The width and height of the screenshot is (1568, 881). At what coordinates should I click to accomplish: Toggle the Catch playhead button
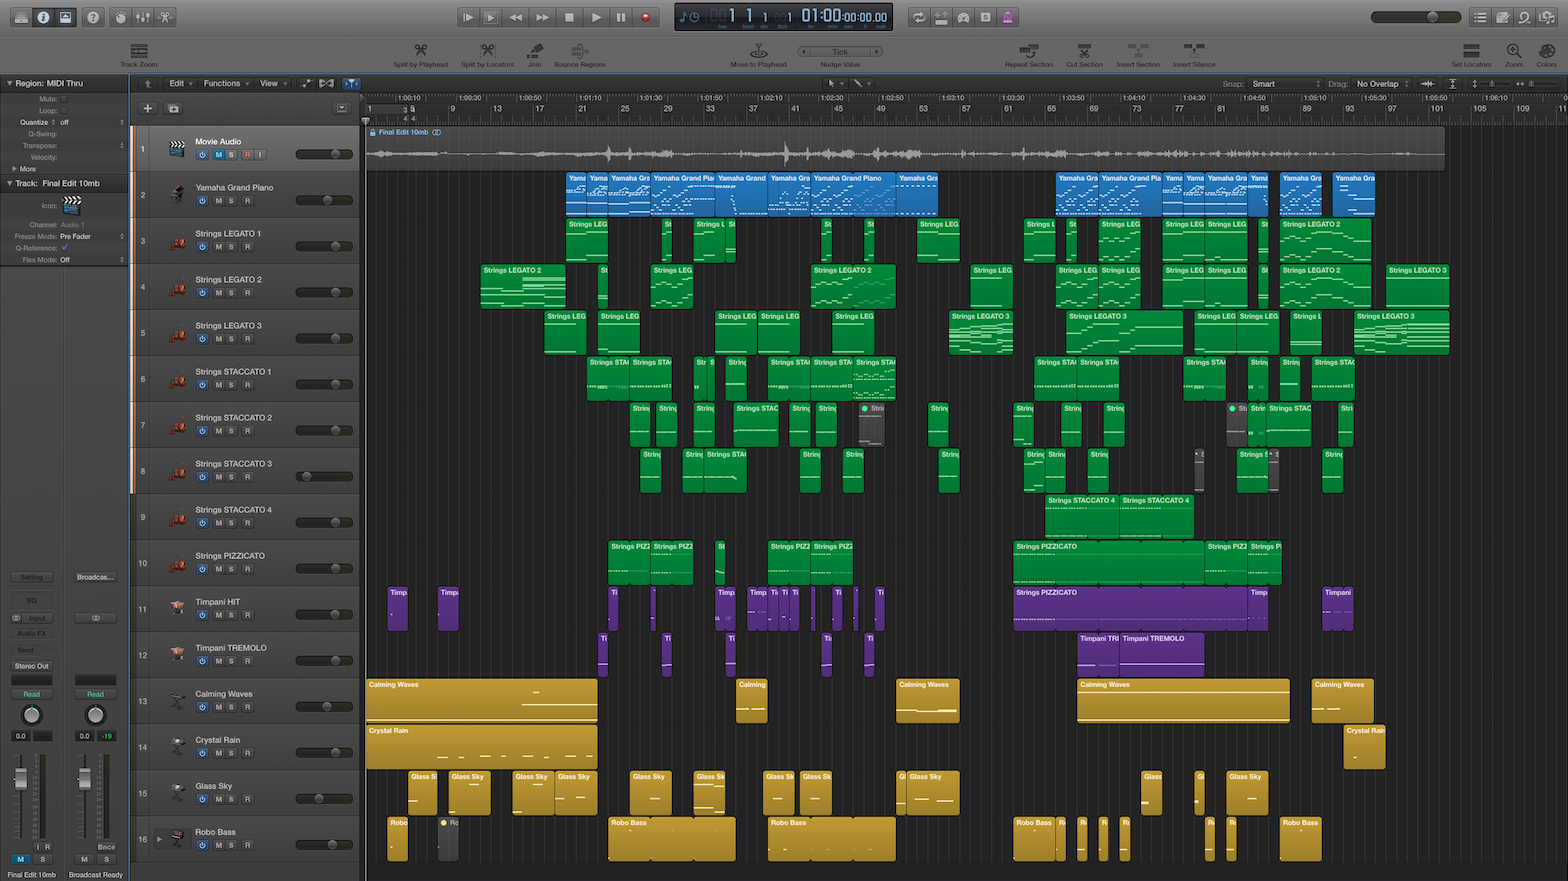point(351,83)
